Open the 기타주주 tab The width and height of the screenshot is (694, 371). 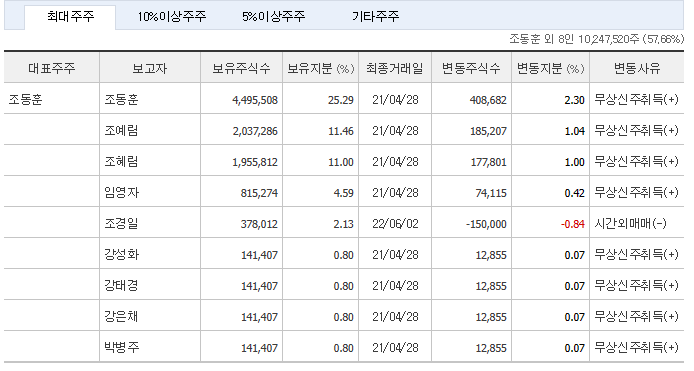pos(375,17)
